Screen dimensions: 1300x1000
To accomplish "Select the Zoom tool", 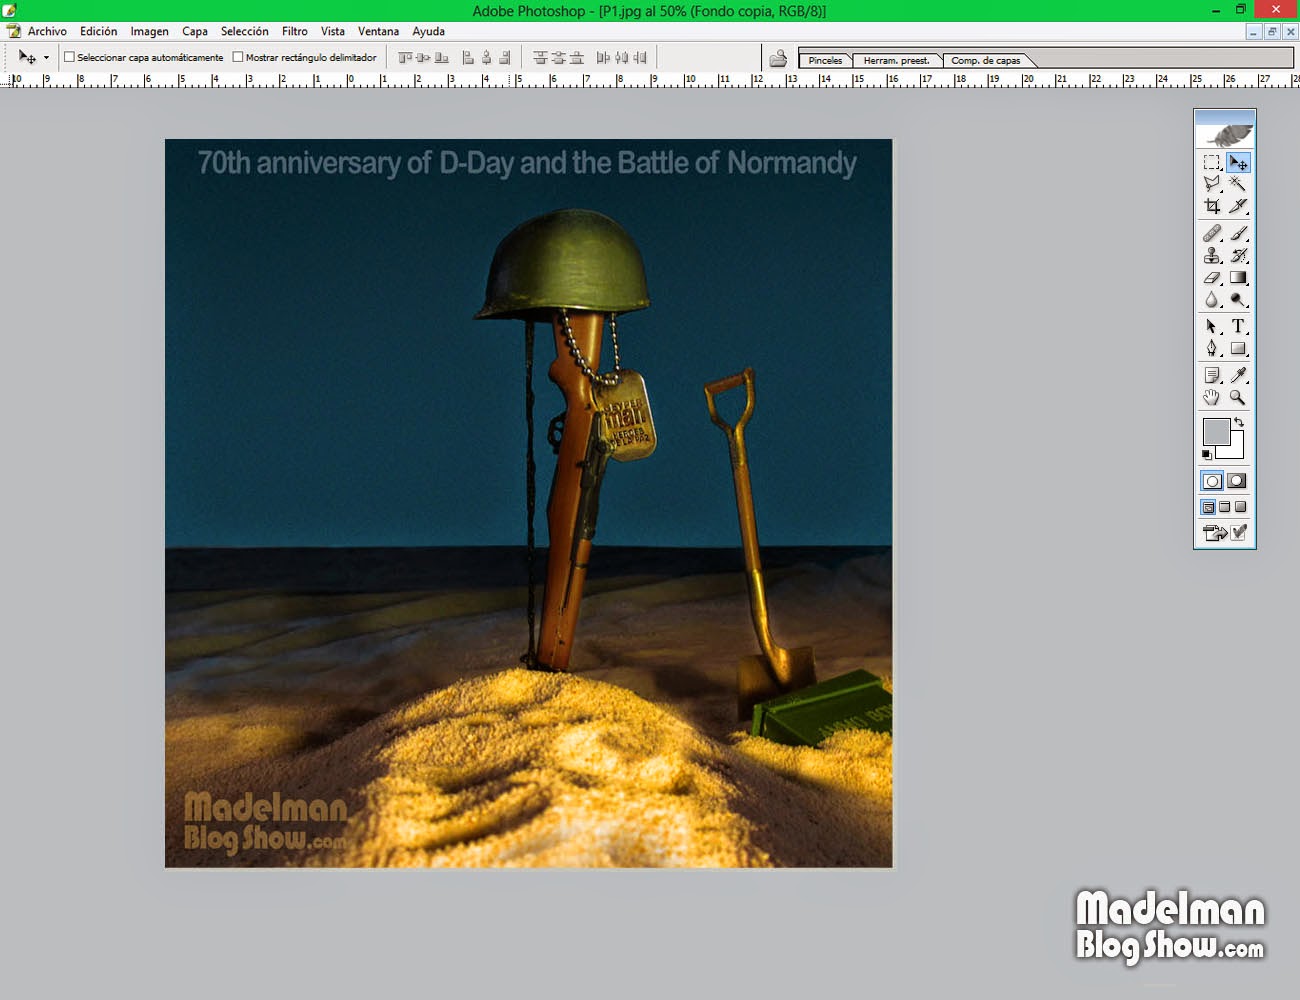I will click(x=1238, y=397).
